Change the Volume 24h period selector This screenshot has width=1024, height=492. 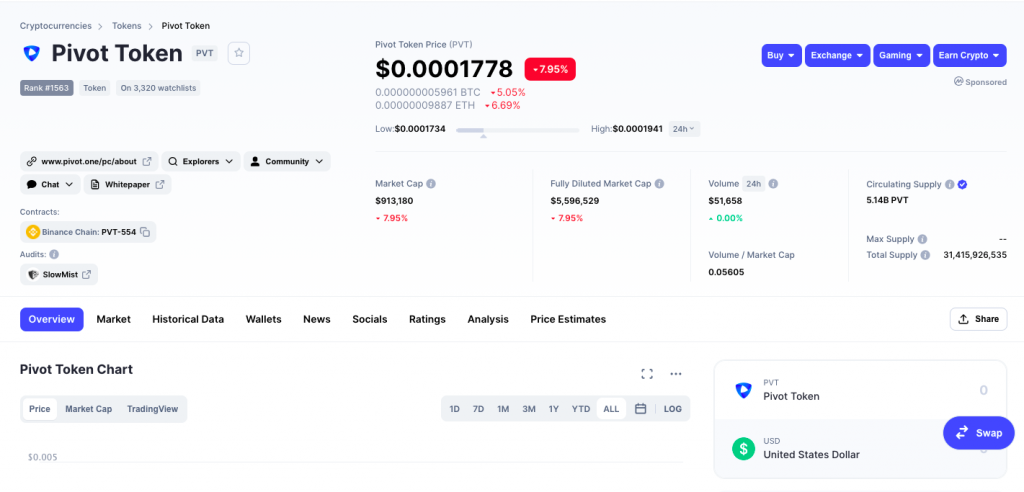pyautogui.click(x=754, y=184)
